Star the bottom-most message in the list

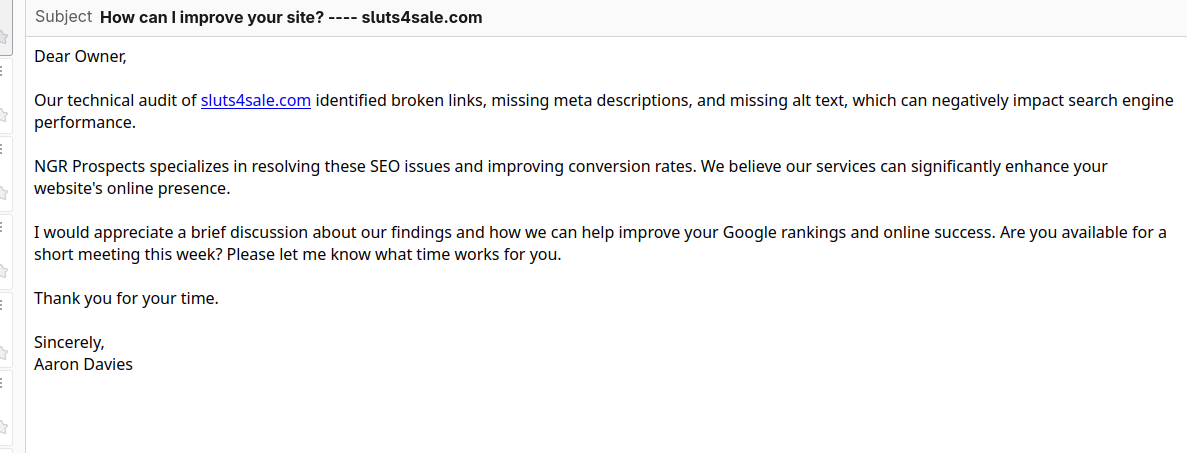[x=4, y=425]
